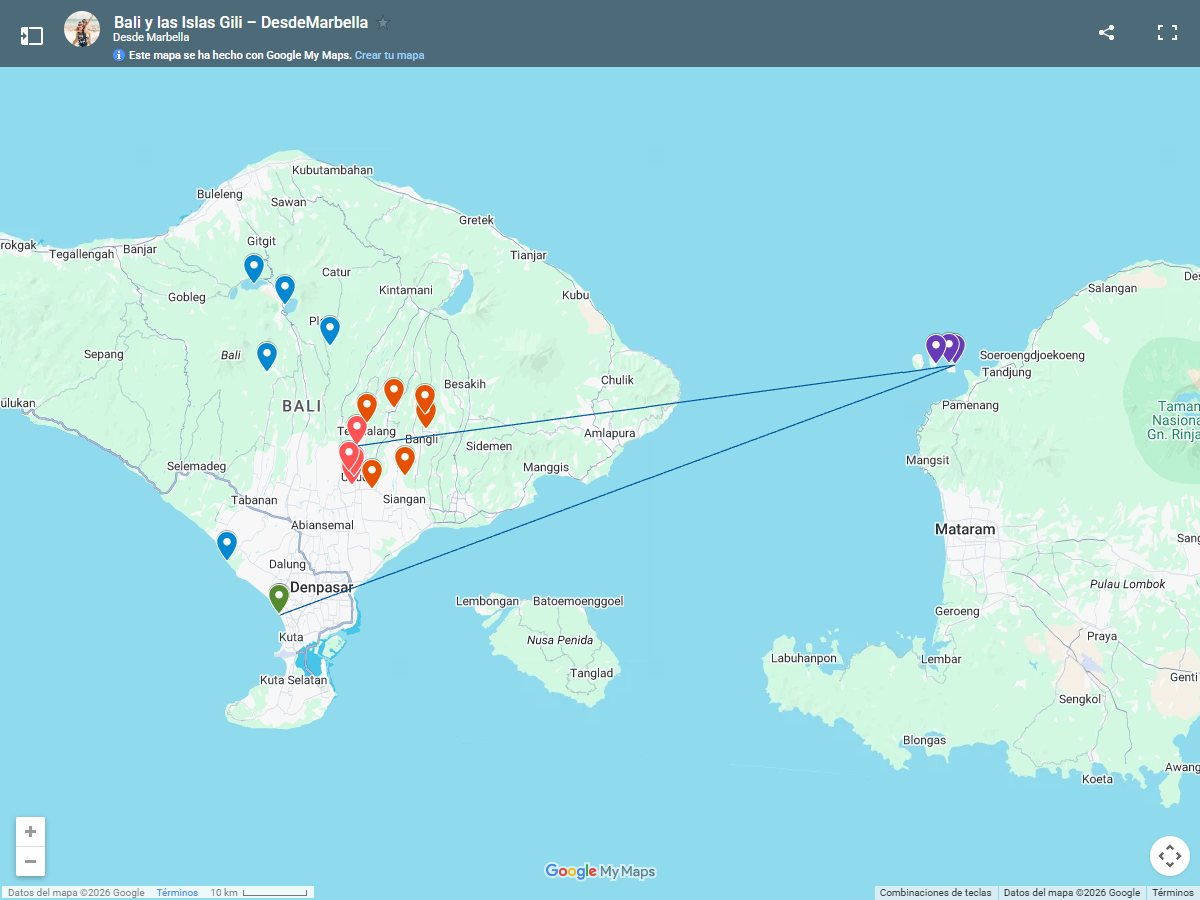
Task: Select the leftmost purple pin on Gili islands
Action: (x=936, y=348)
